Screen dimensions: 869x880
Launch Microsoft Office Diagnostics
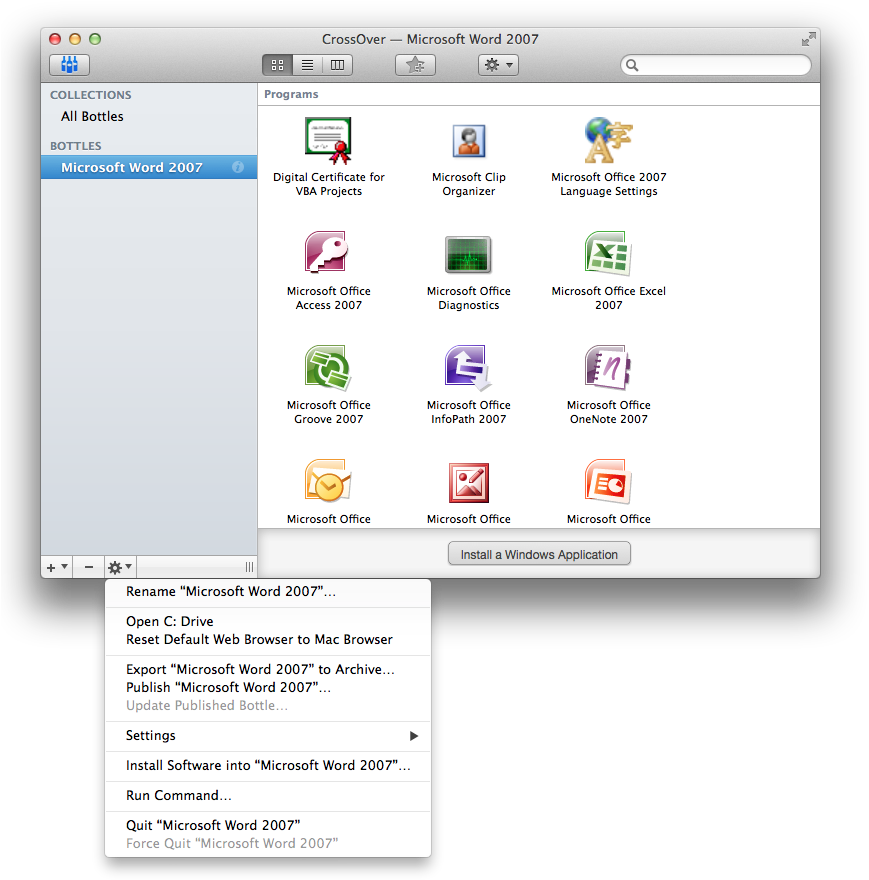click(x=469, y=271)
